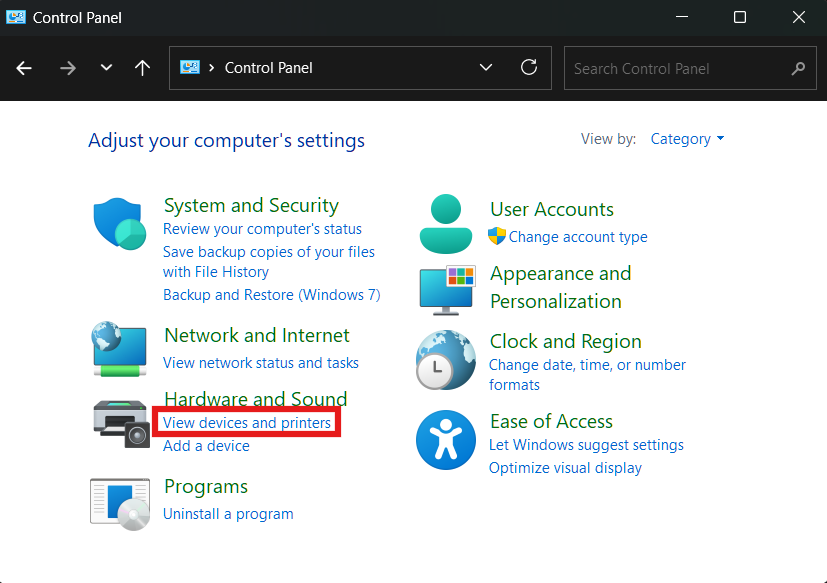Open the Network and Internet globe icon
827x583 pixels.
point(119,348)
